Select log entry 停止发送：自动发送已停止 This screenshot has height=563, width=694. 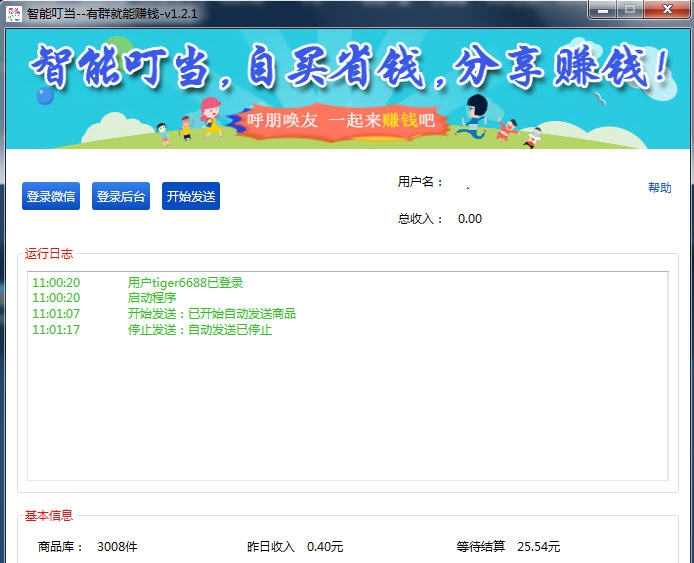(200, 329)
